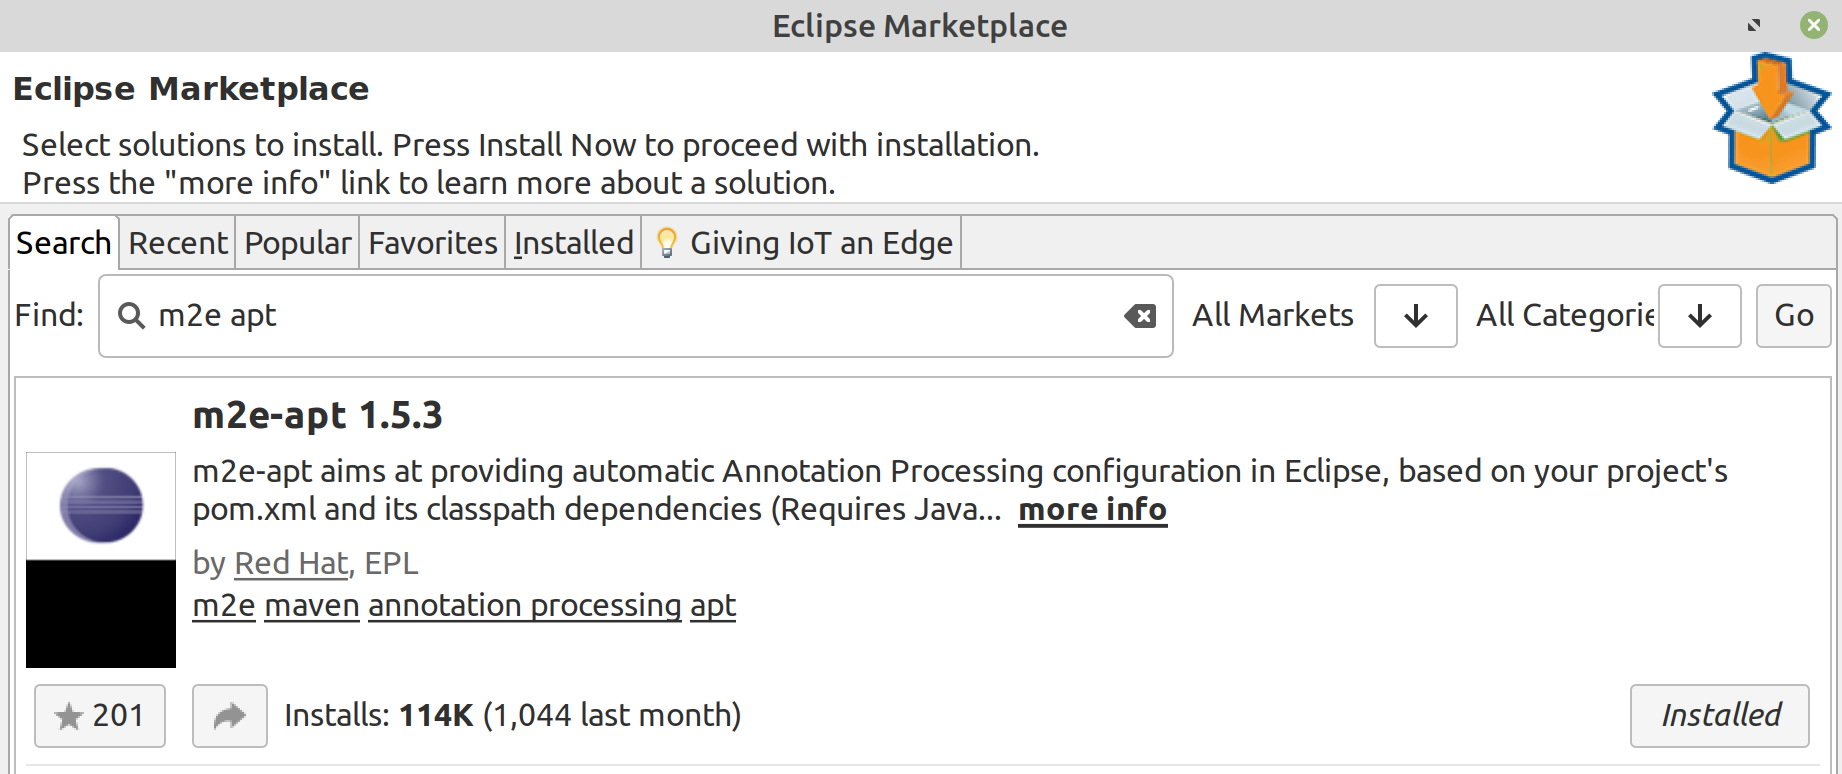1842x774 pixels.
Task: Open the Red Hat author link
Action: click(292, 564)
